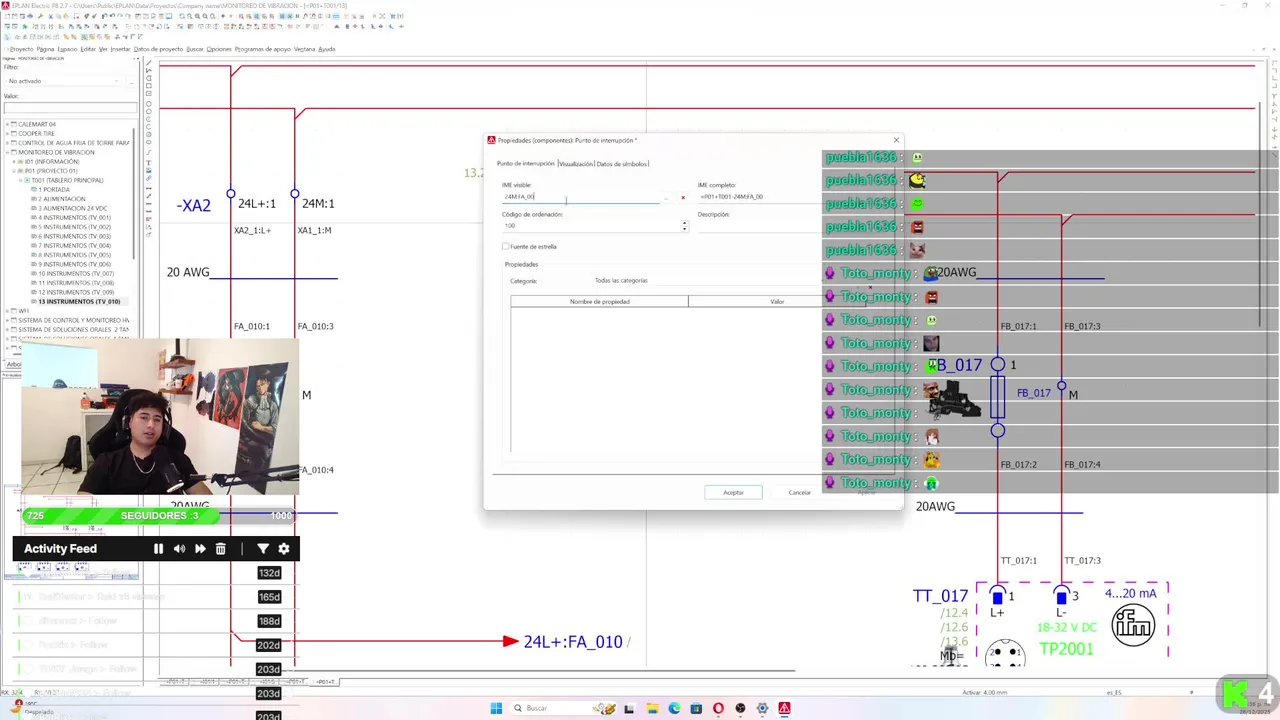Select page 4 INSTRUMENTOS (TV_001)
1280x720 pixels.
click(x=73, y=217)
